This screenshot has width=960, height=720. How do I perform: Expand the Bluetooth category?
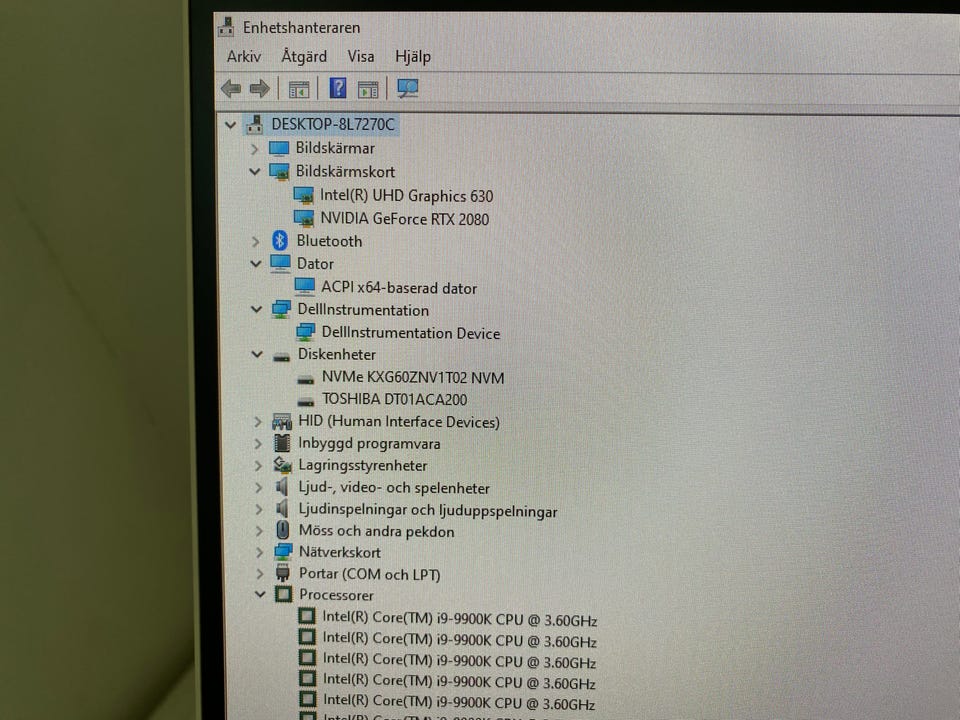click(256, 242)
